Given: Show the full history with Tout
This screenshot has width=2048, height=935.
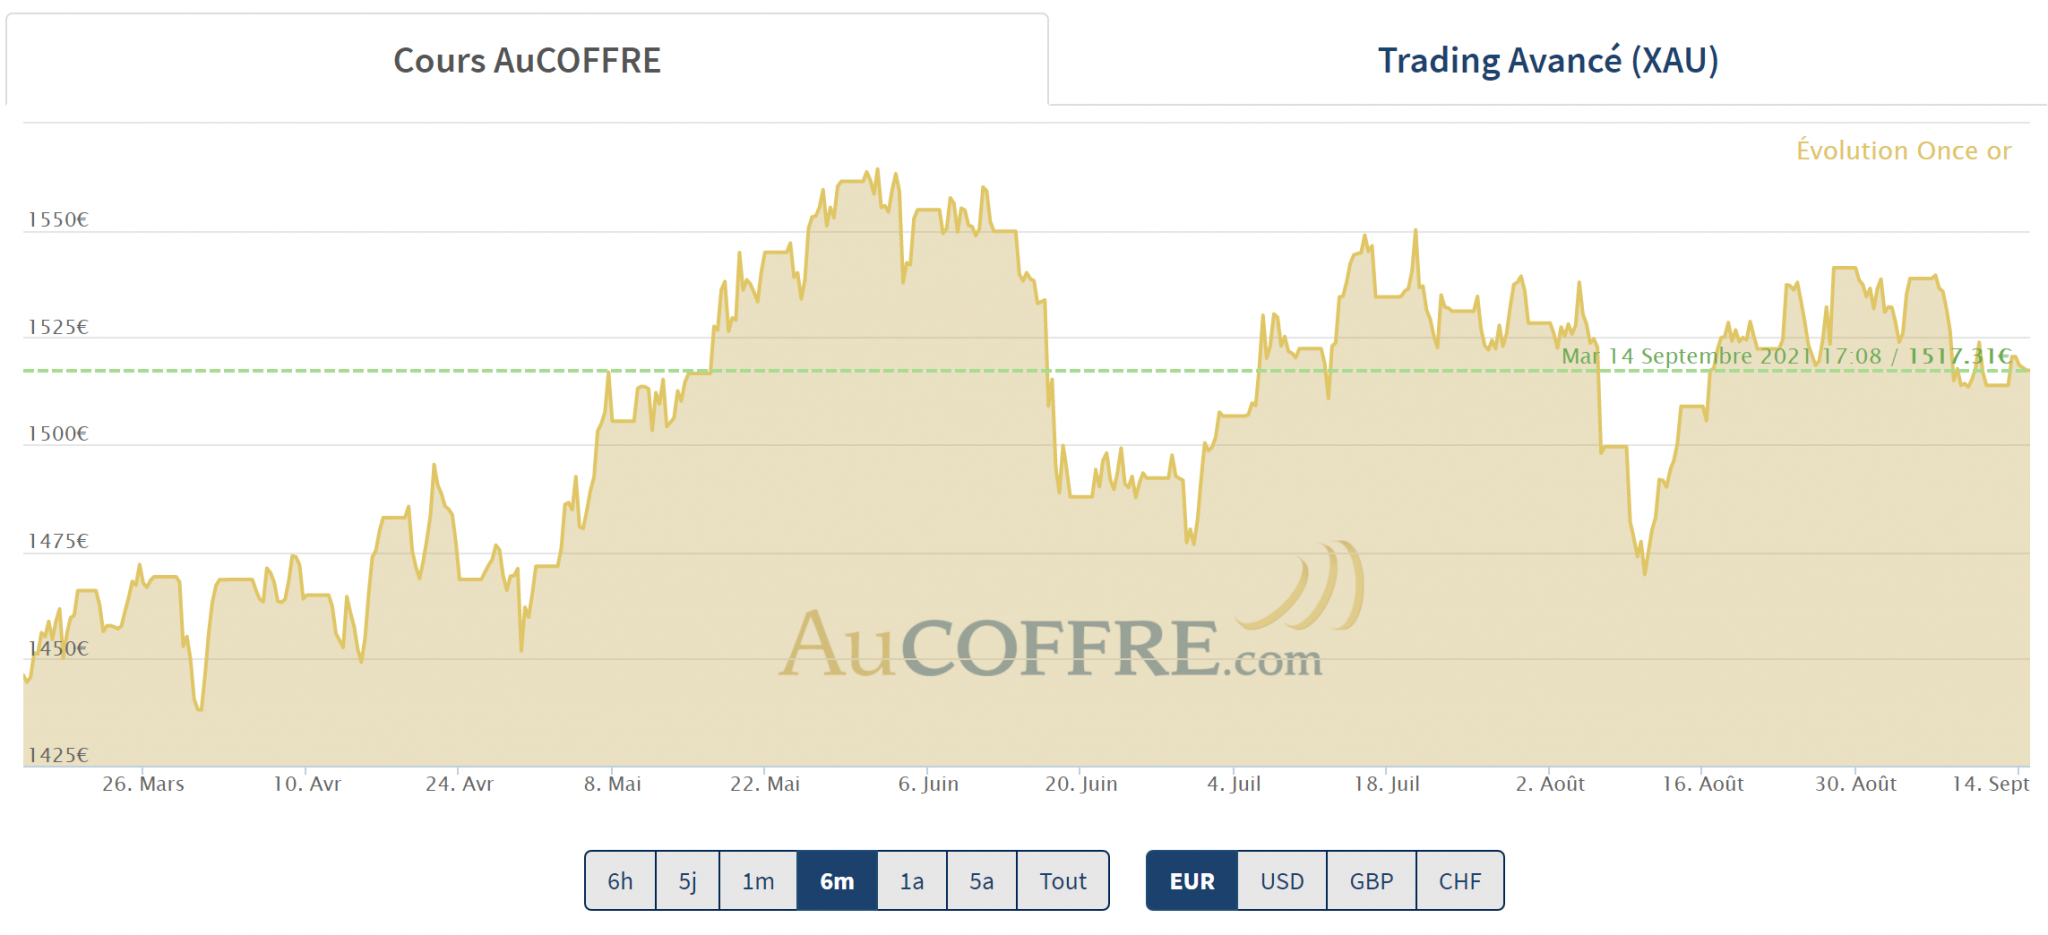Looking at the screenshot, I should [x=1062, y=881].
